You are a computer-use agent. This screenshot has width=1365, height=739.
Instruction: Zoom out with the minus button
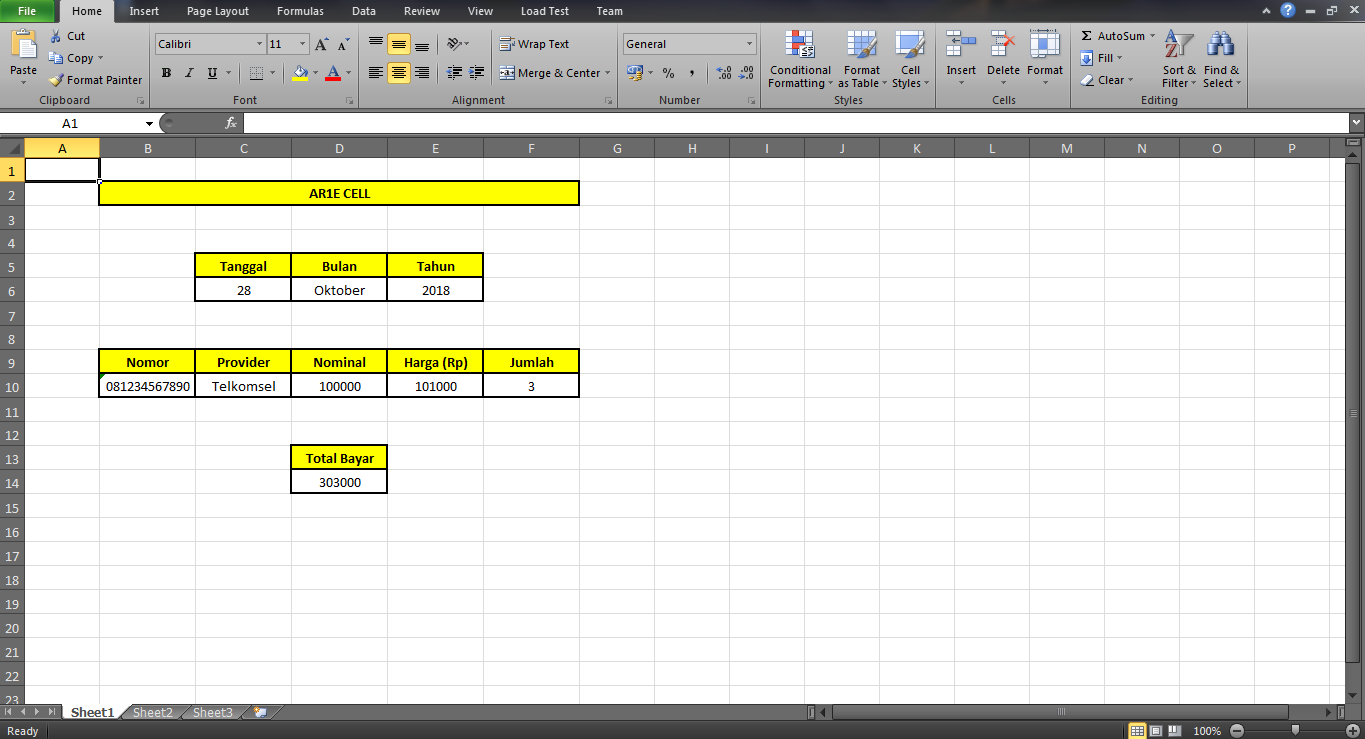point(1237,731)
